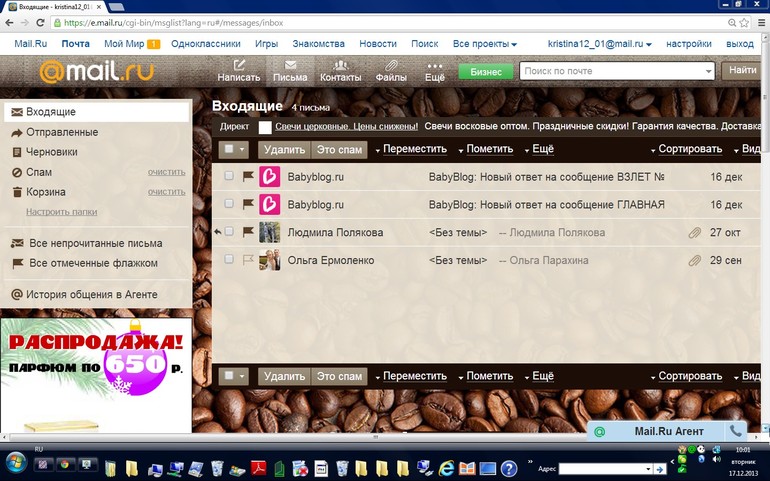The height and width of the screenshot is (481, 770).
Task: Click the @mail.ru logo
Action: tap(96, 71)
